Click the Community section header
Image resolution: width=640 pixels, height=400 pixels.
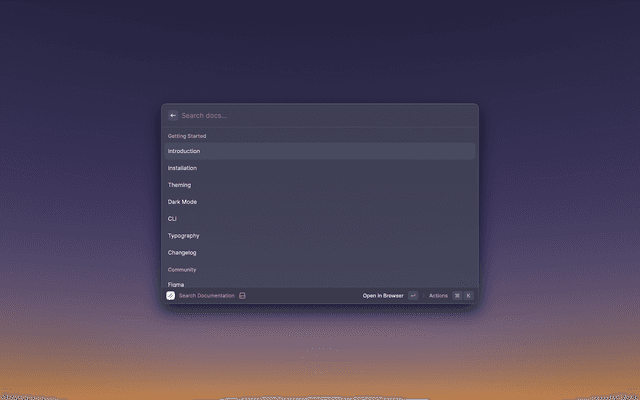182,269
